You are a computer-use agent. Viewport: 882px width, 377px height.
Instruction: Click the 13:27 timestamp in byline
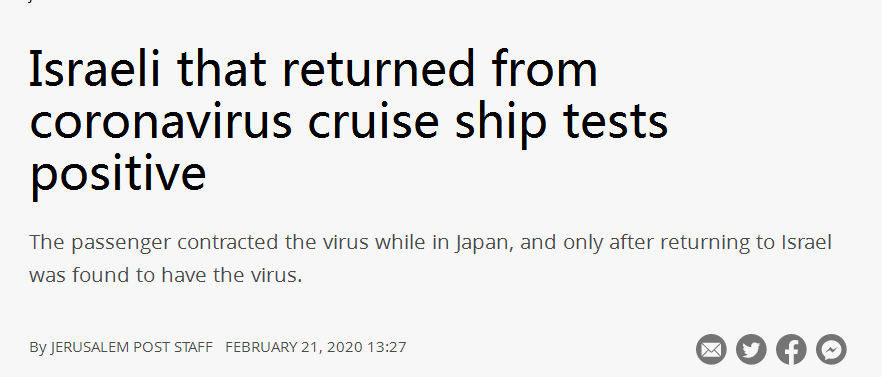coord(387,347)
